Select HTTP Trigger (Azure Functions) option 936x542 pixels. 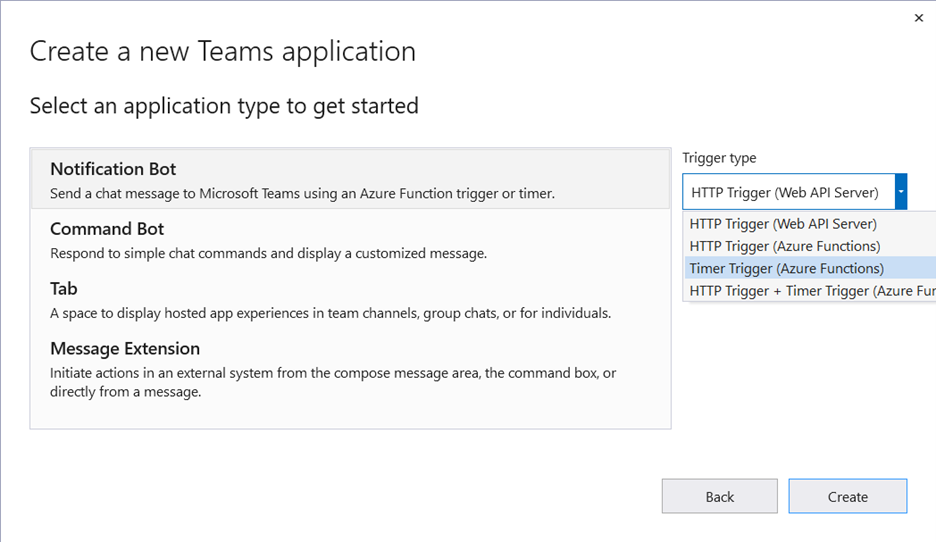tap(784, 246)
